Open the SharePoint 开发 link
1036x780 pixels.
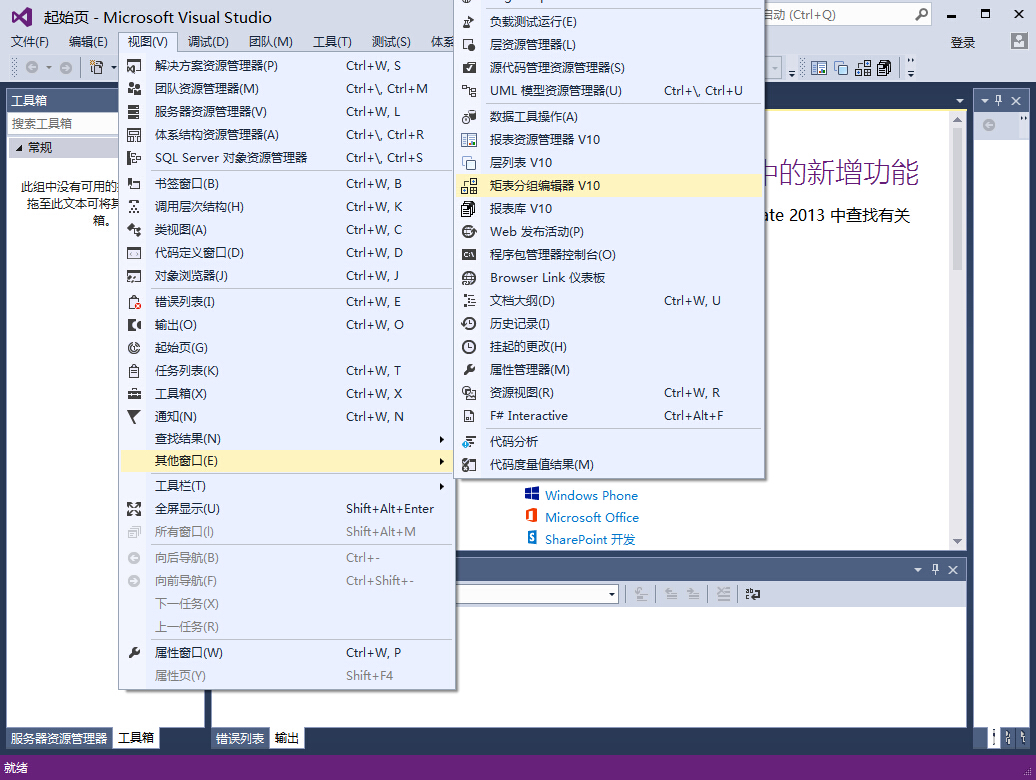590,540
